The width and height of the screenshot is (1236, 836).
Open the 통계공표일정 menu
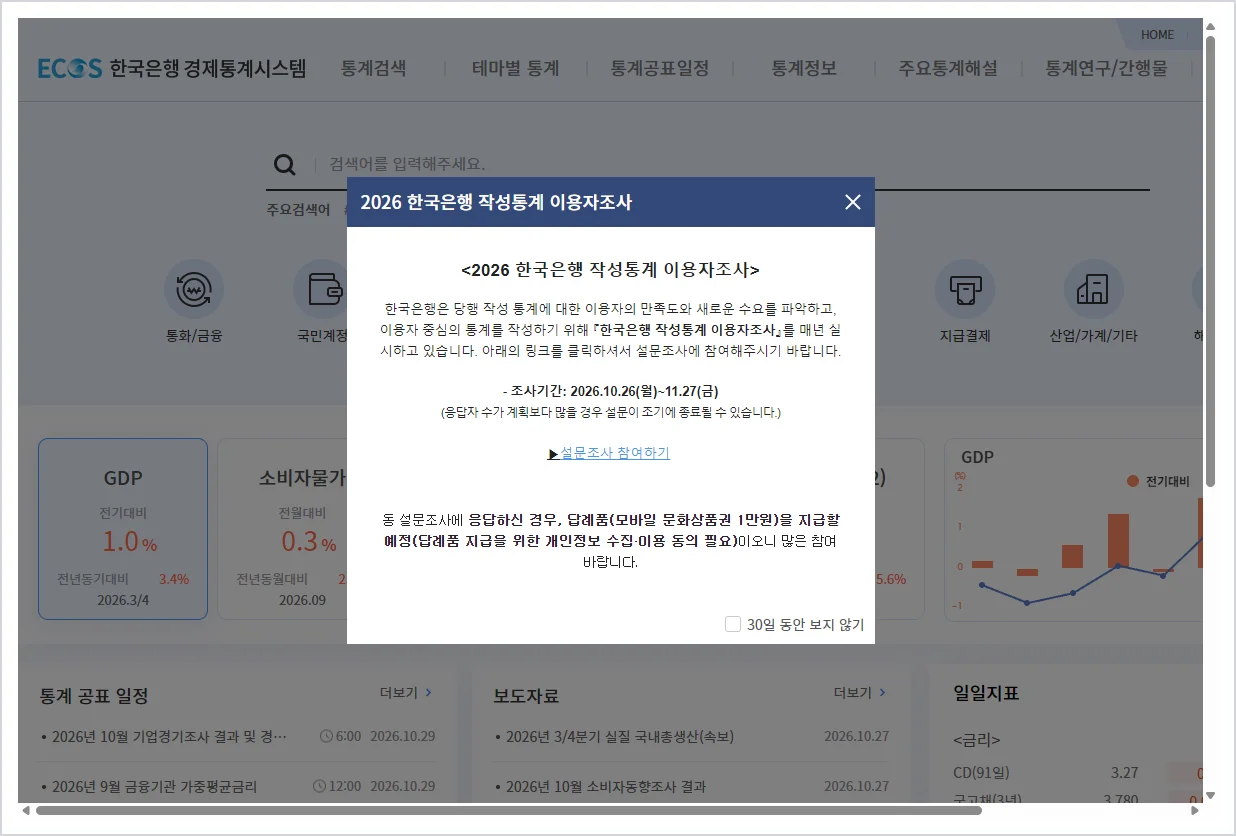(660, 68)
